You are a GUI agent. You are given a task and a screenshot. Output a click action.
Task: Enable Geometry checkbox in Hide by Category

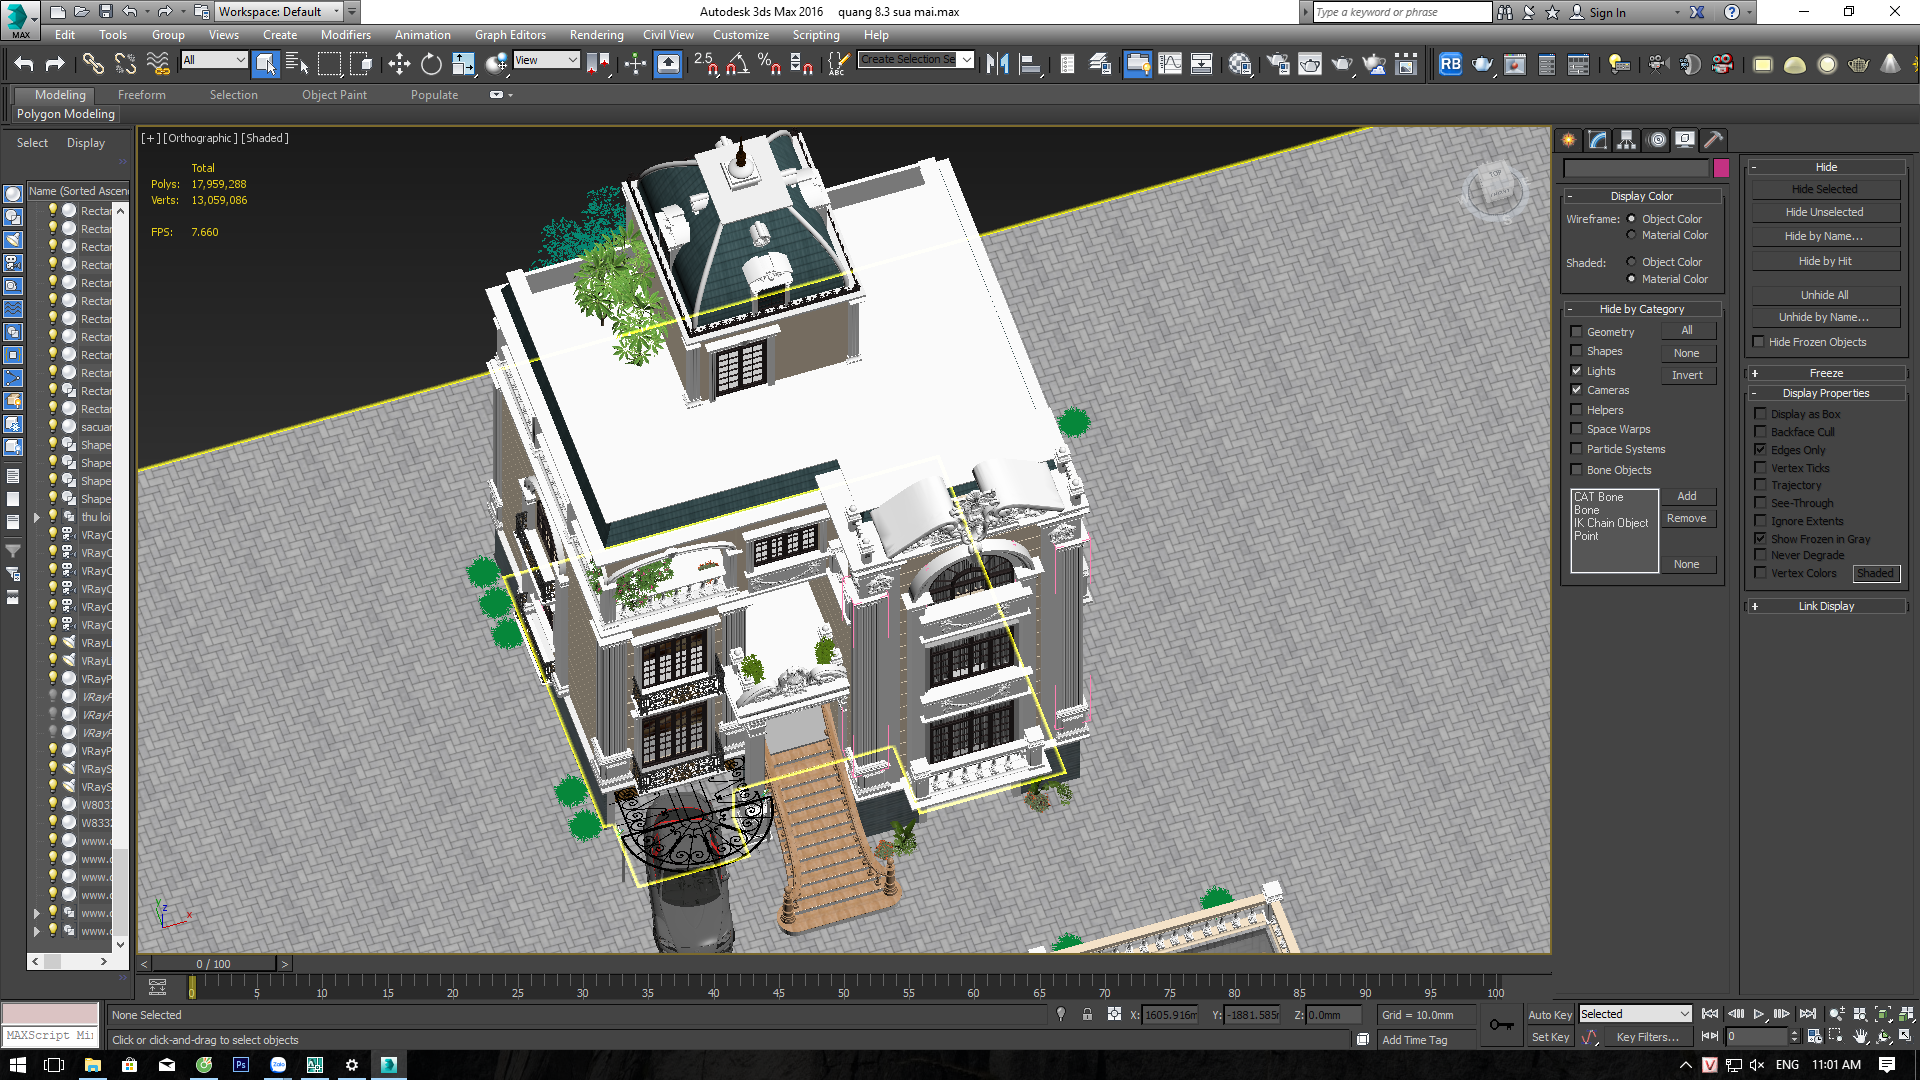[1577, 330]
